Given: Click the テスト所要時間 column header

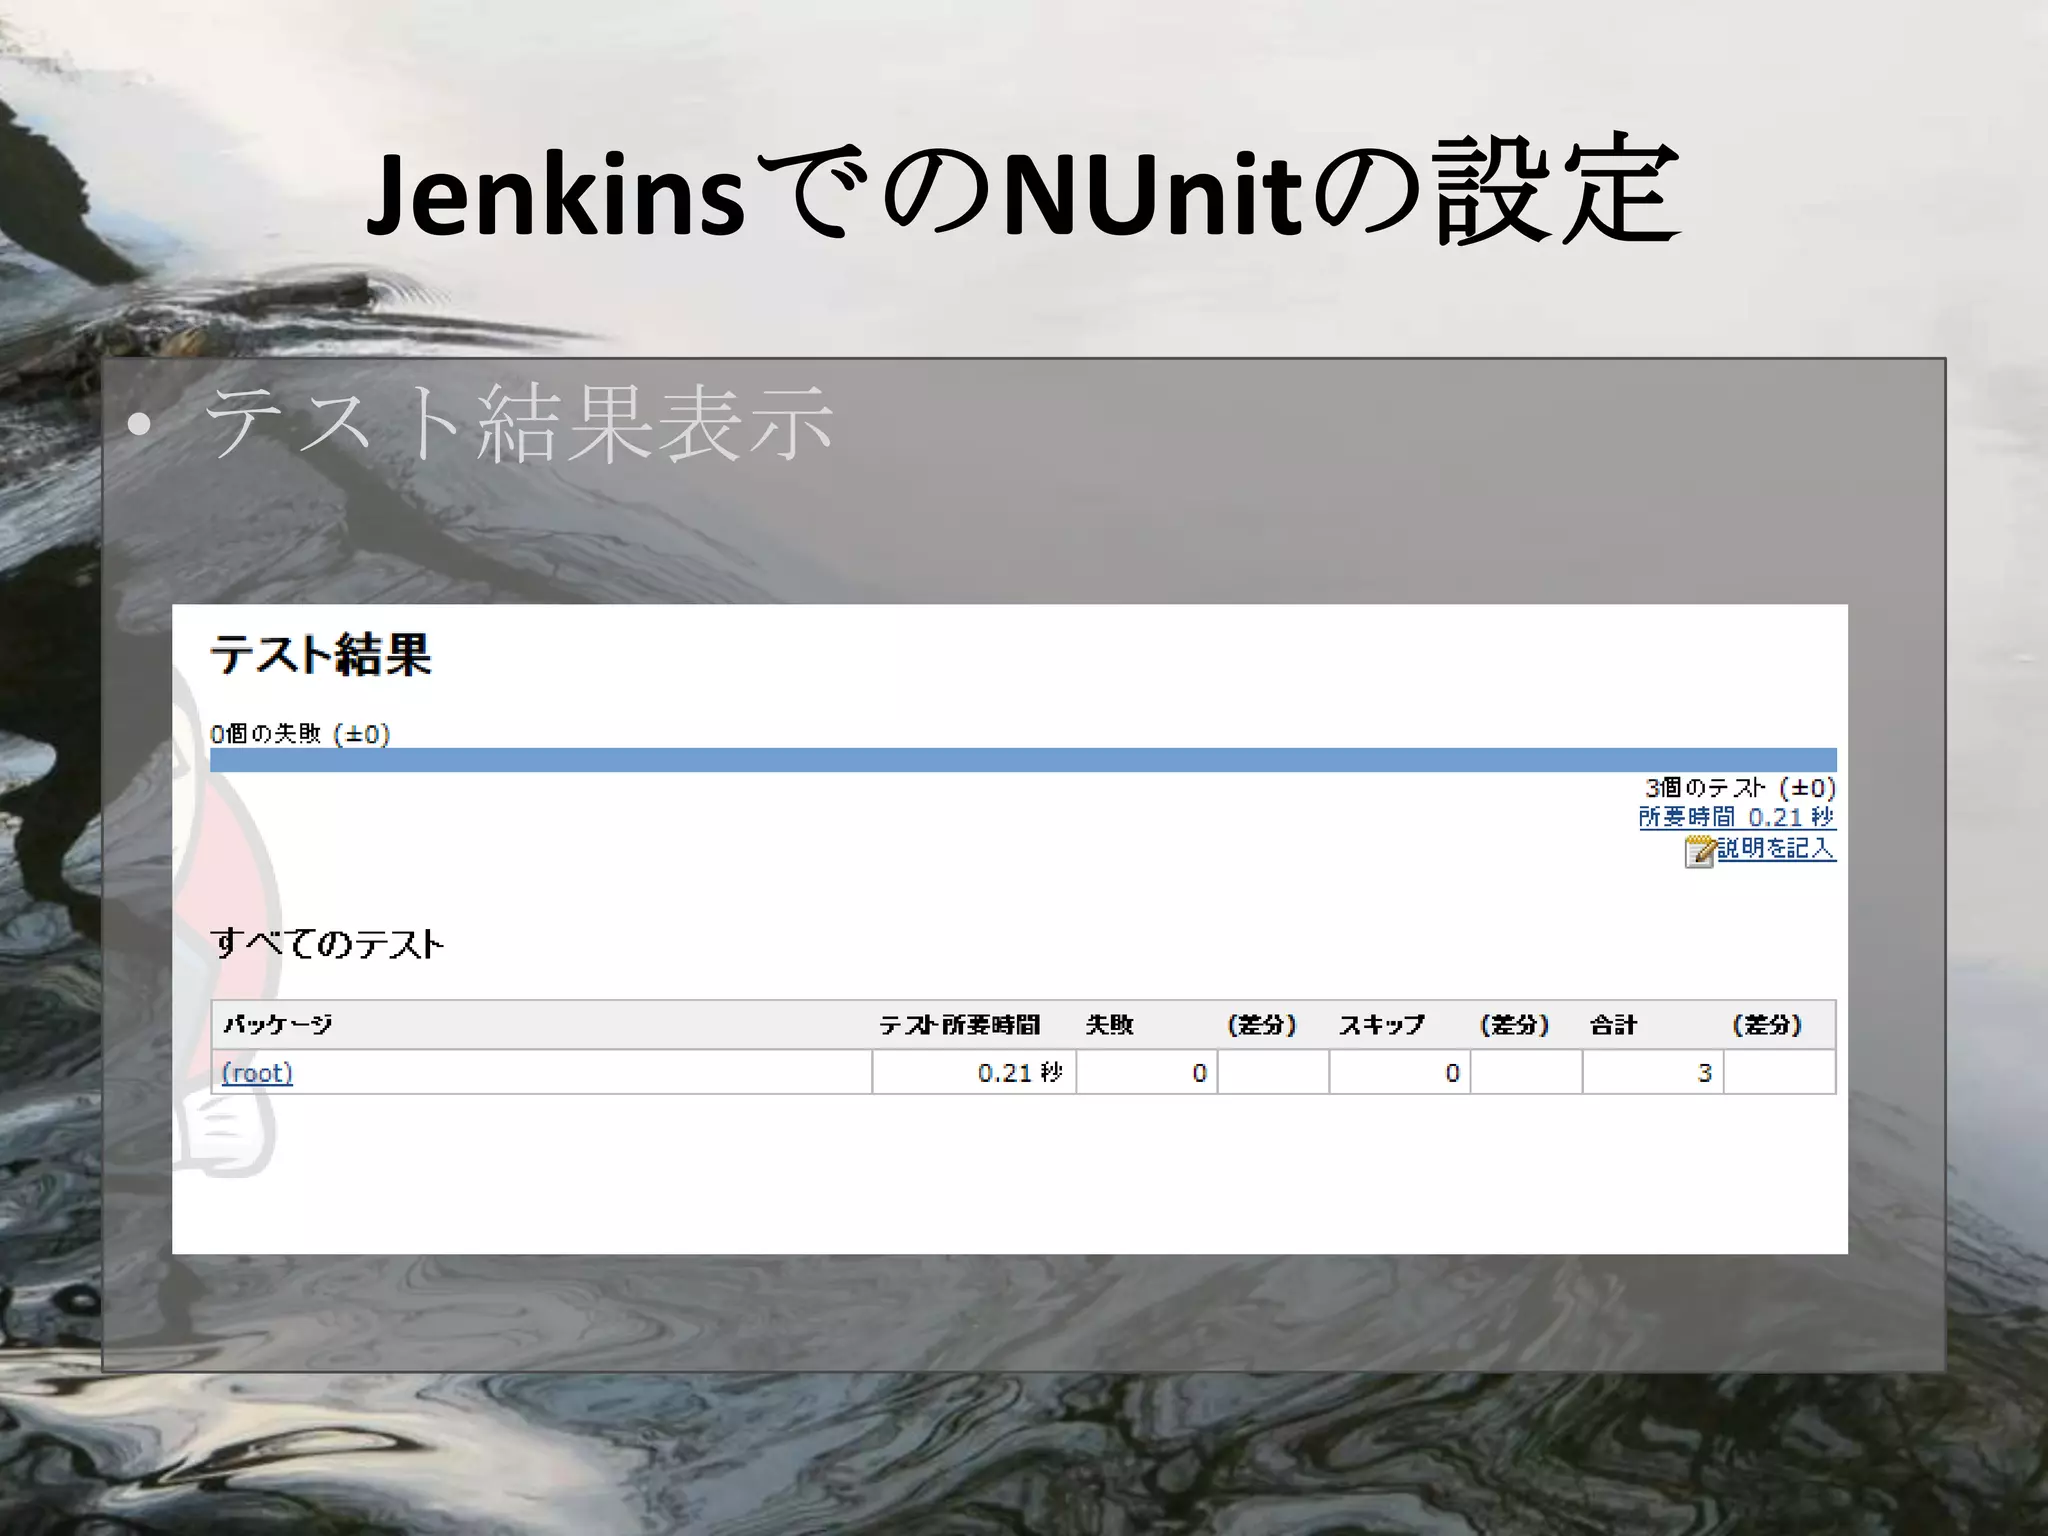Looking at the screenshot, I should coord(959,1025).
